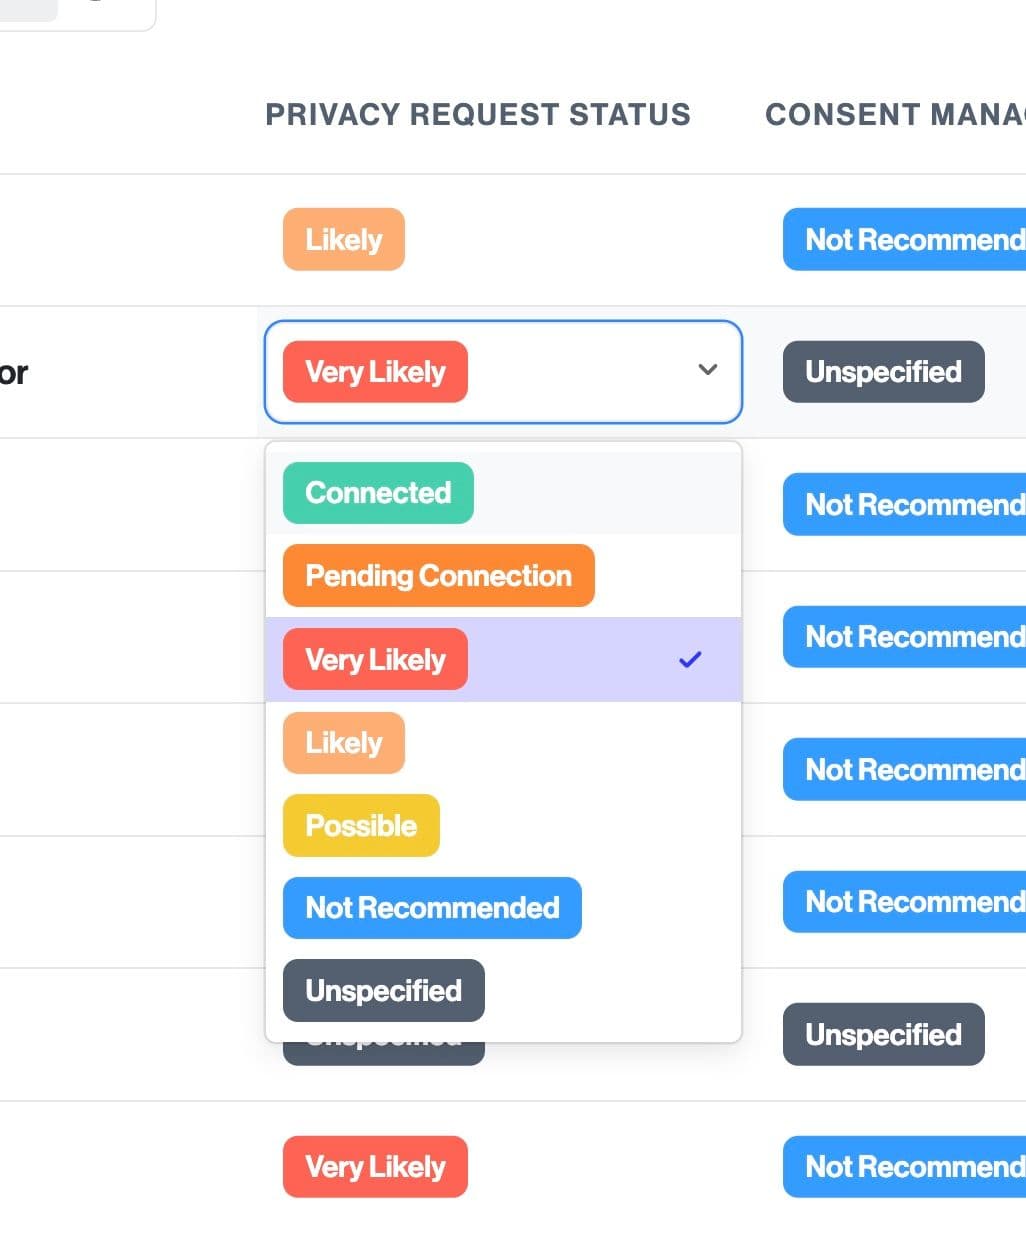The image size is (1026, 1242).
Task: Select Connected option in dropdown
Action: [x=378, y=493]
